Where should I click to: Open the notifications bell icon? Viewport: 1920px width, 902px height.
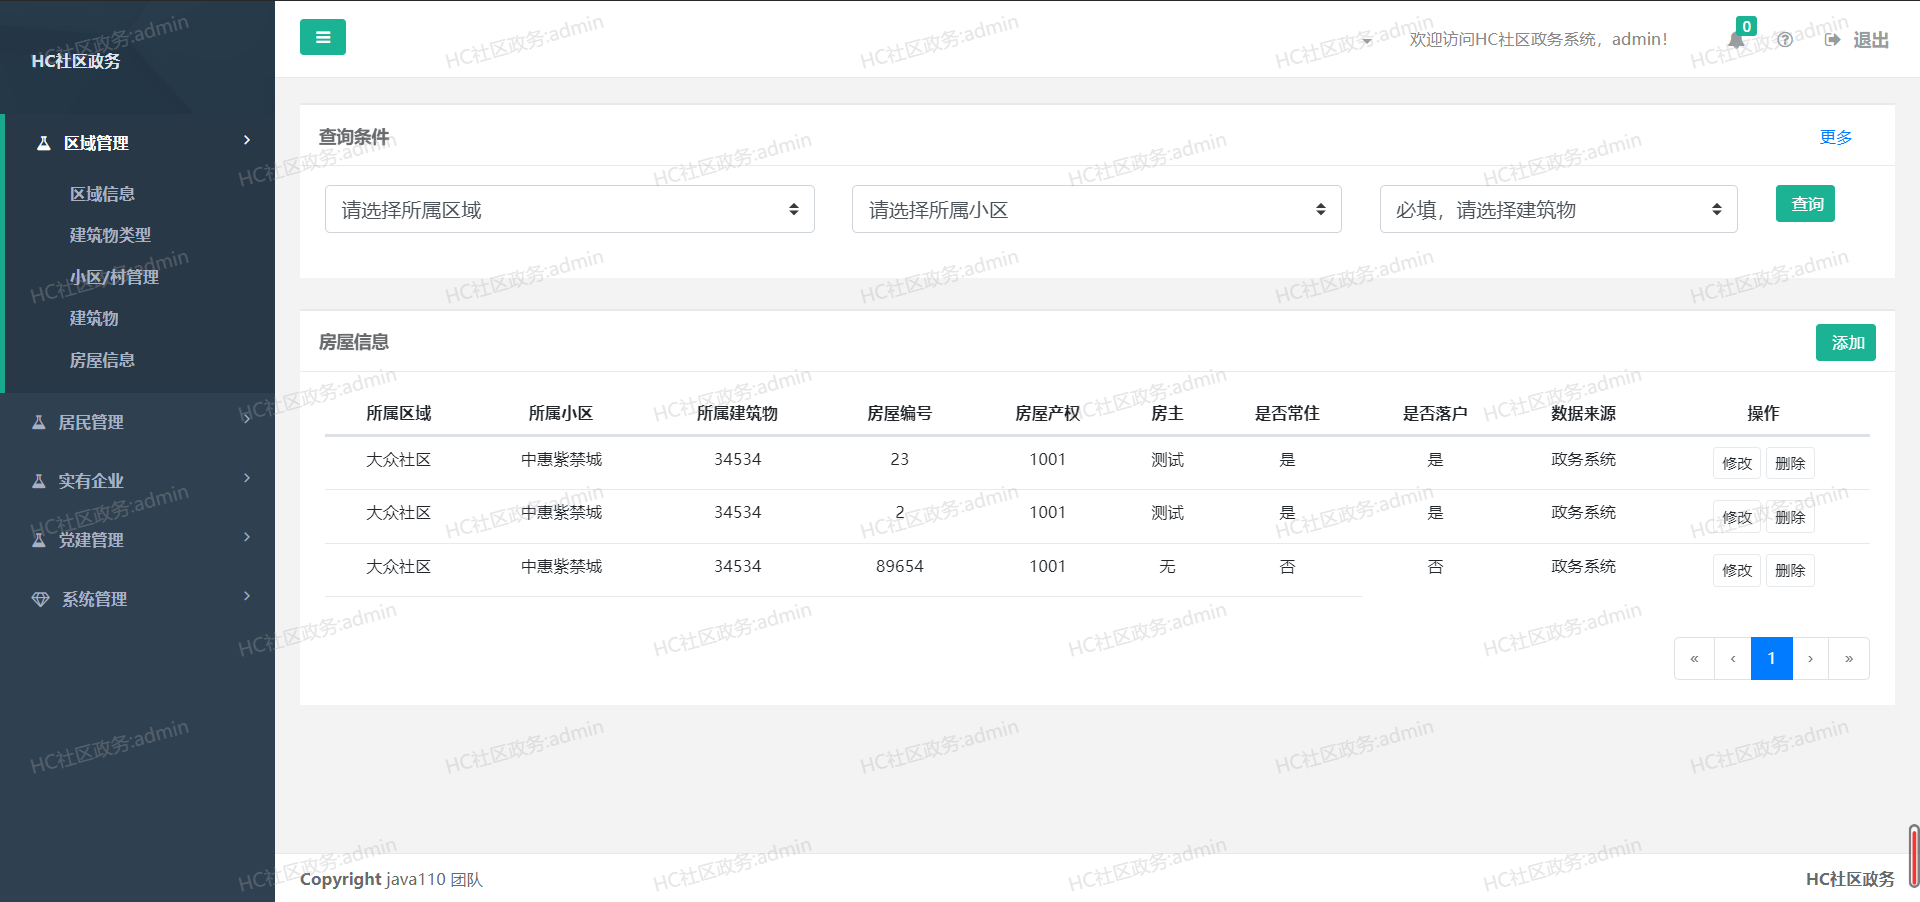(x=1737, y=40)
